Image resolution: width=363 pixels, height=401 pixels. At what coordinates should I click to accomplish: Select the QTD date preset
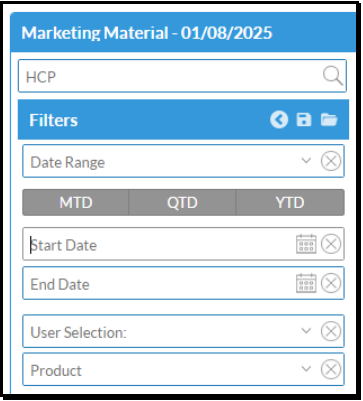[182, 202]
